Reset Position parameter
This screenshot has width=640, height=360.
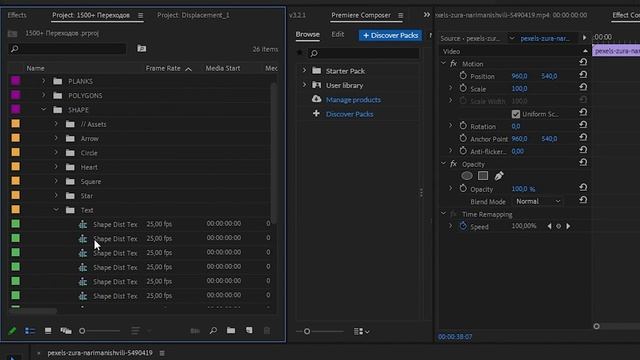[x=583, y=75]
